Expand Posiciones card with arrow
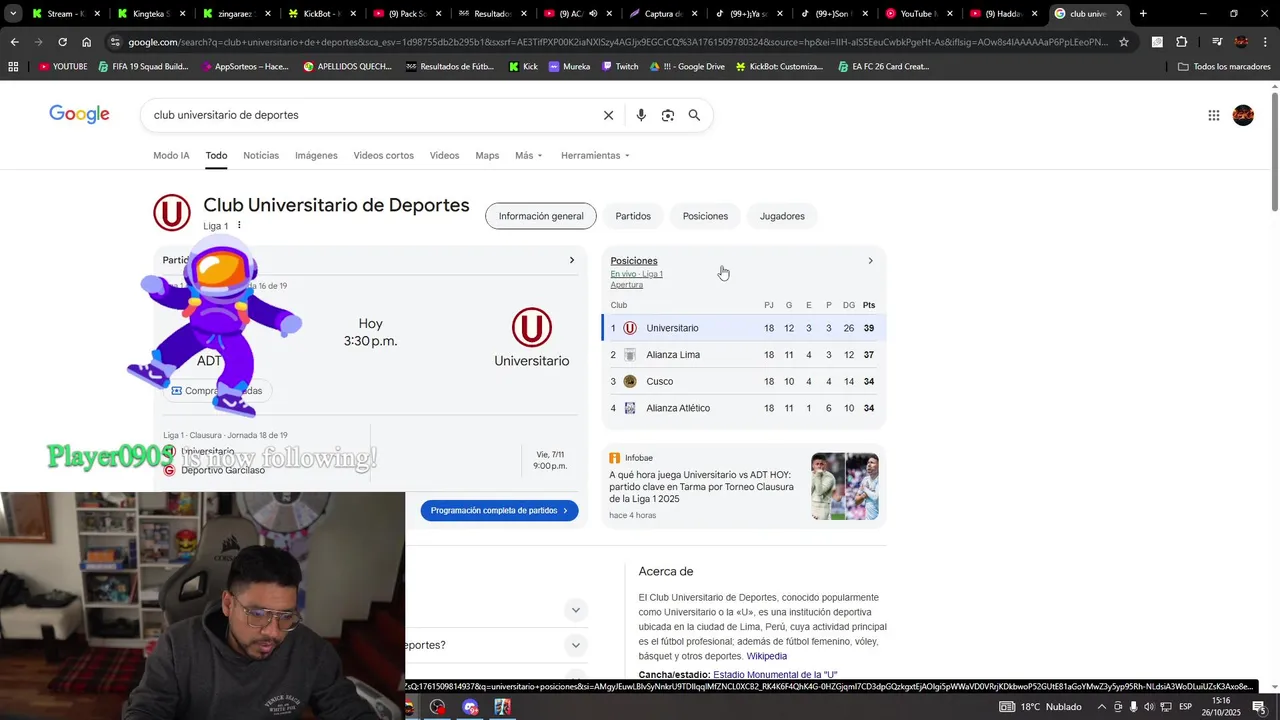Screen dimensions: 1280x720 (870, 261)
